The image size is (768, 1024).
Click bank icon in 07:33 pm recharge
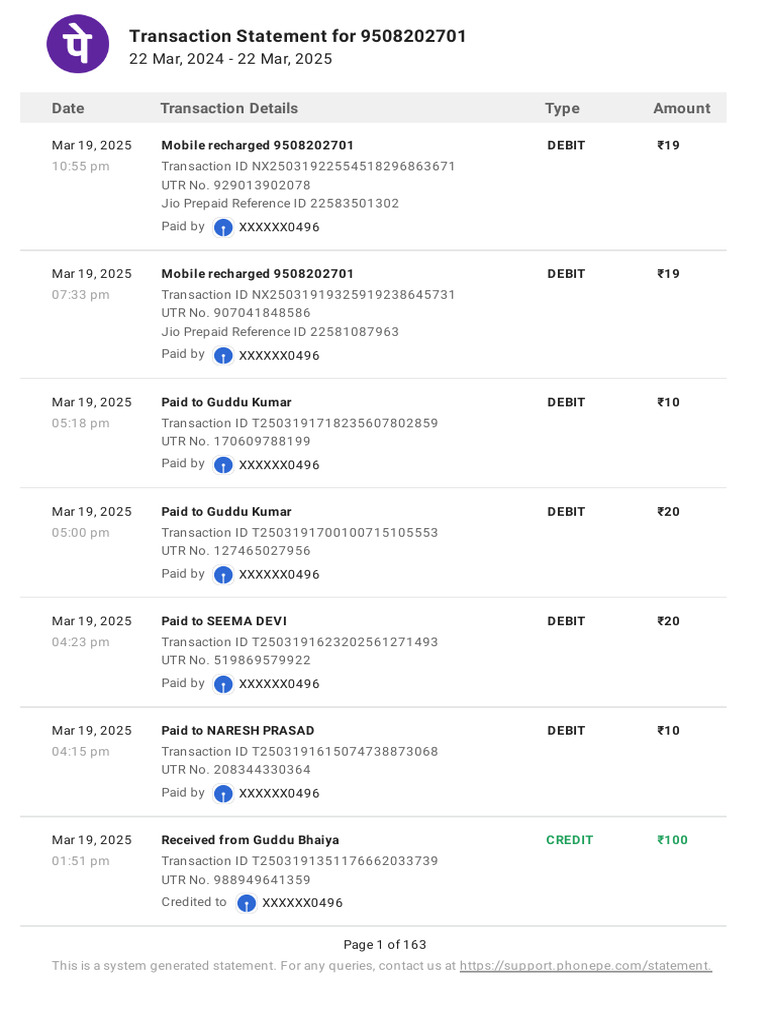click(x=223, y=356)
